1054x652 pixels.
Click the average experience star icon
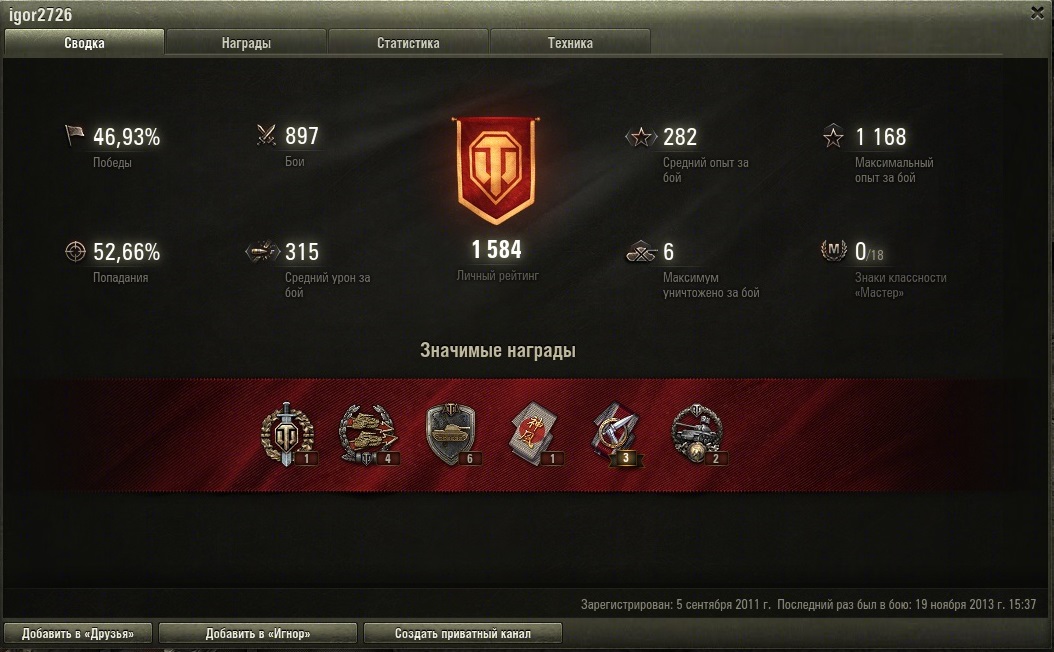coord(641,137)
